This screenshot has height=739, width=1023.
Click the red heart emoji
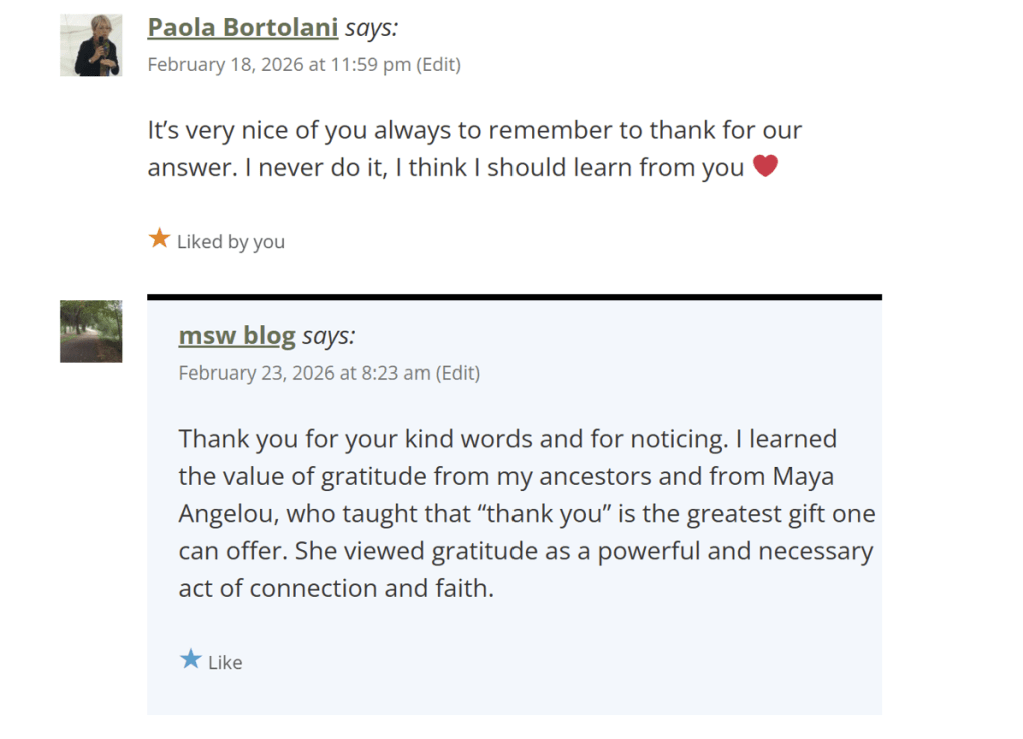pyautogui.click(x=765, y=167)
